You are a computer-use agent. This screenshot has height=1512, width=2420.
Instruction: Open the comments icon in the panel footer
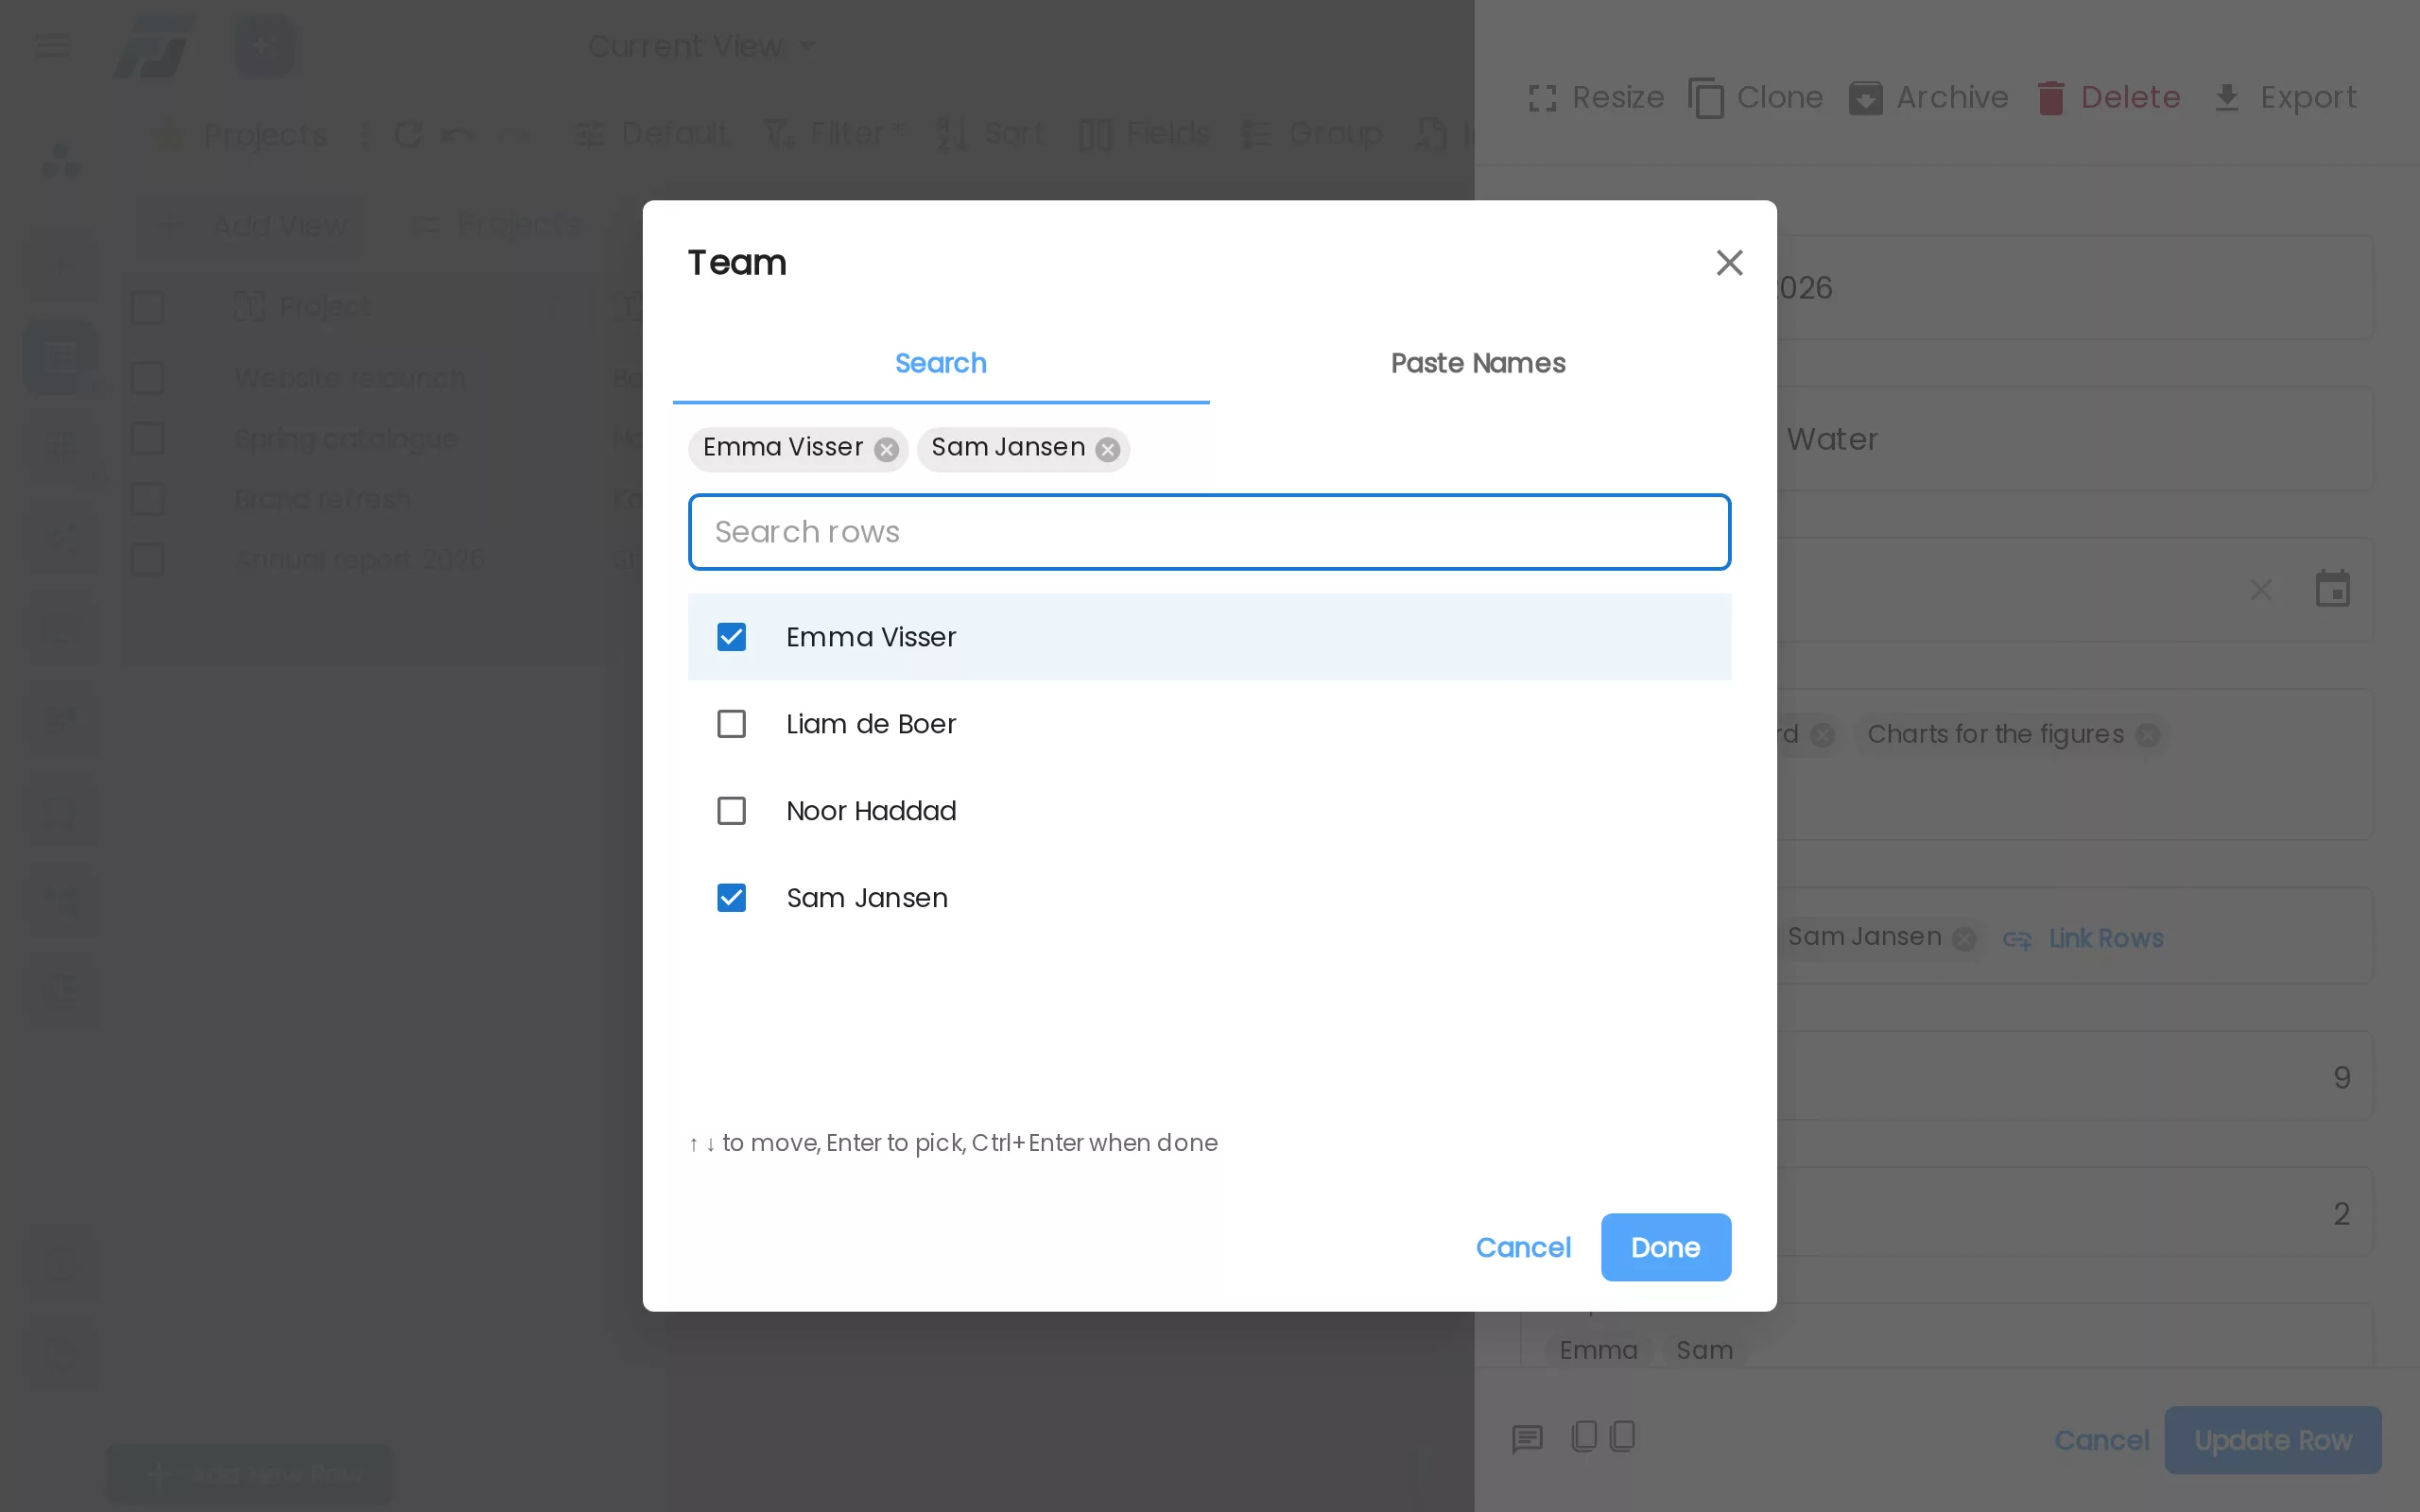(1527, 1439)
